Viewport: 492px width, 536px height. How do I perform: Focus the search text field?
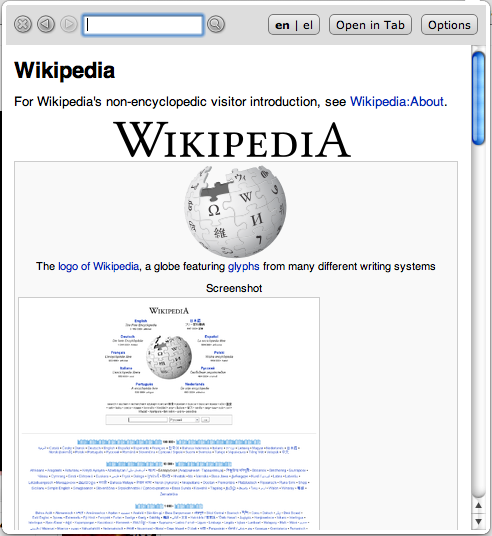point(143,25)
